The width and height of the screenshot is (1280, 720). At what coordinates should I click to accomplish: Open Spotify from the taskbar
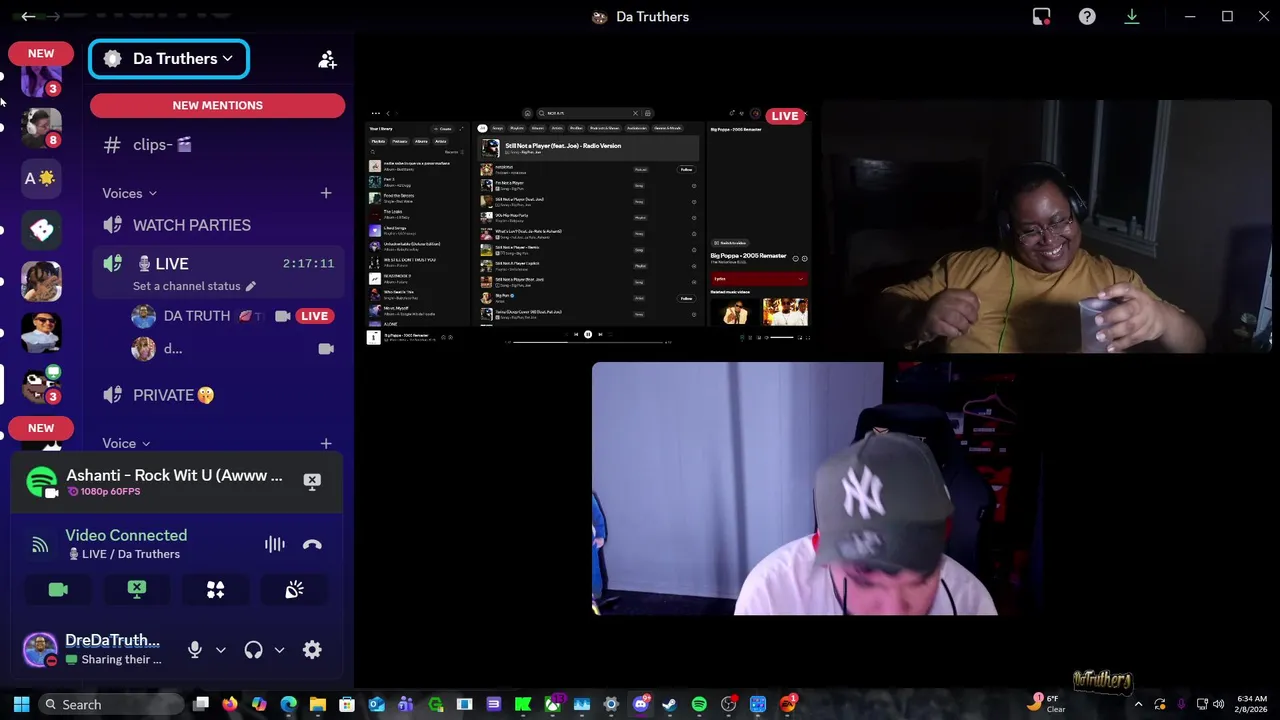pyautogui.click(x=699, y=704)
